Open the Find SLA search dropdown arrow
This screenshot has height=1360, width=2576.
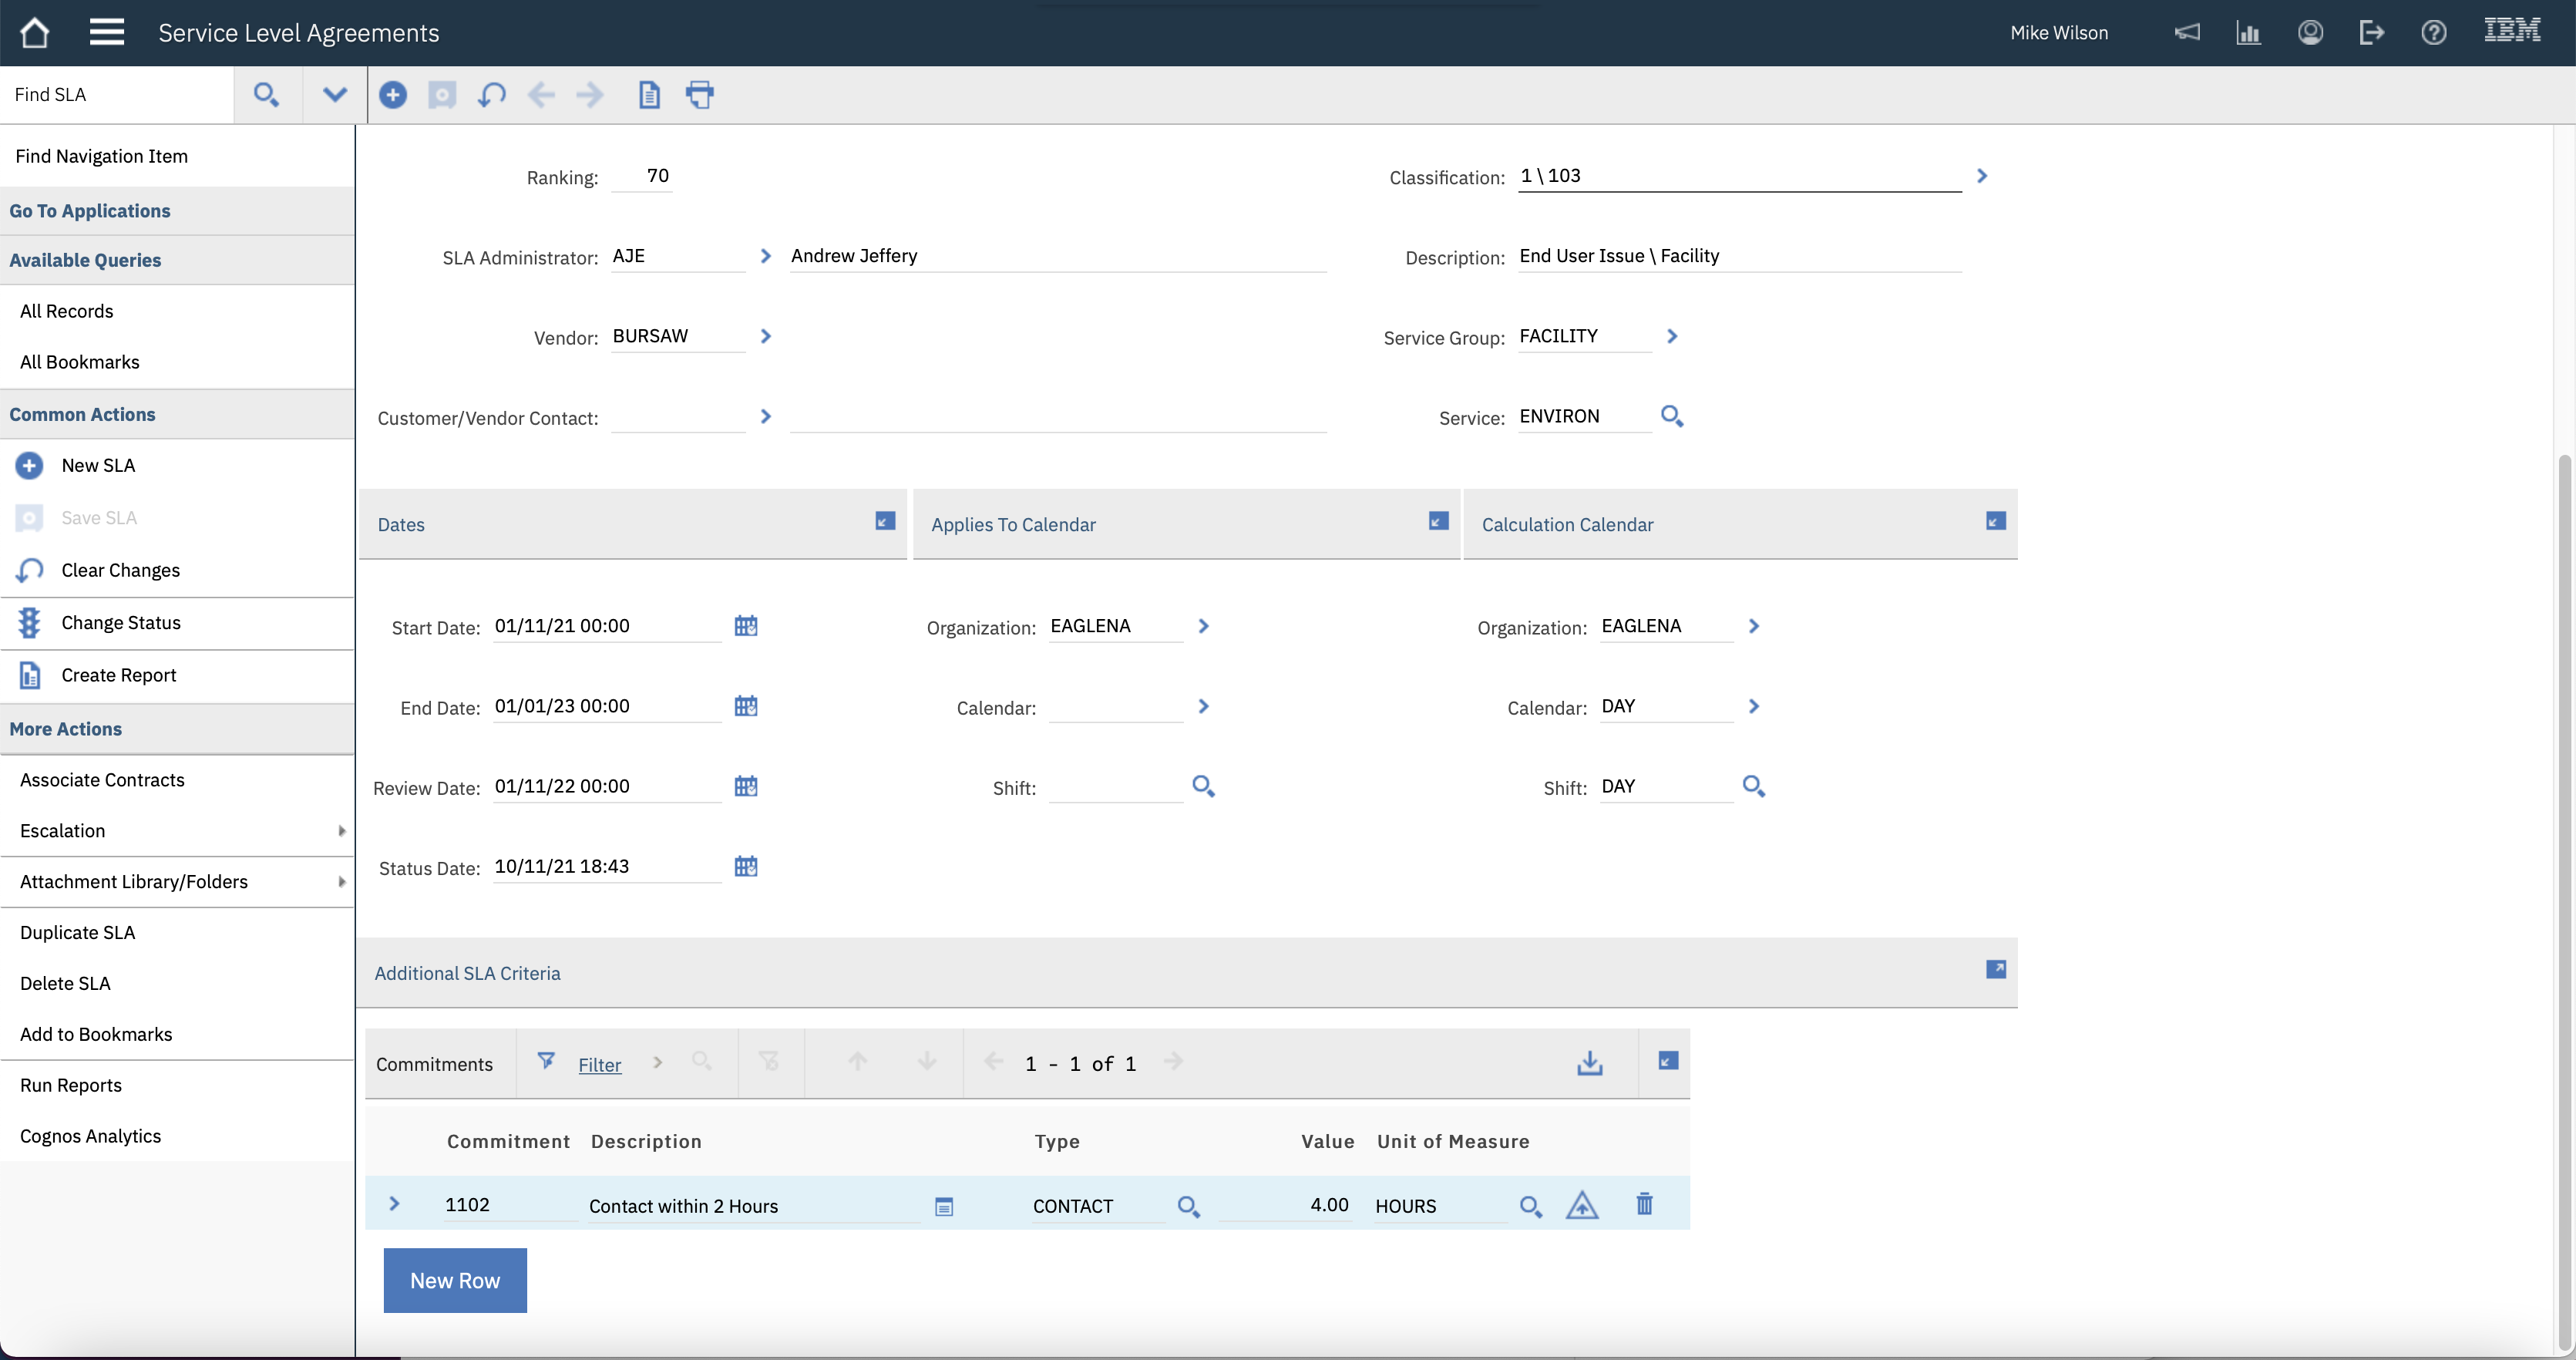tap(335, 95)
